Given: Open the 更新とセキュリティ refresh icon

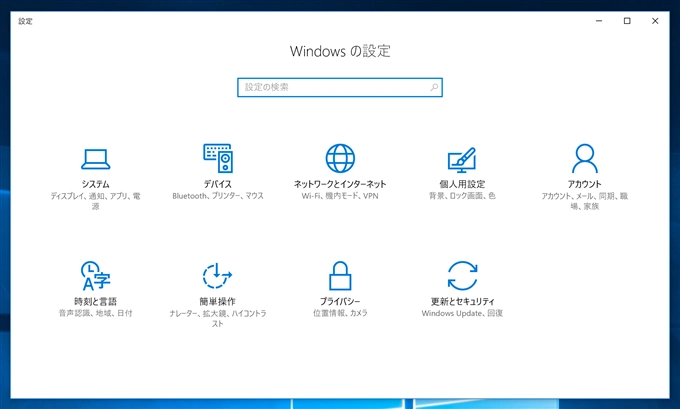Looking at the screenshot, I should (x=462, y=275).
